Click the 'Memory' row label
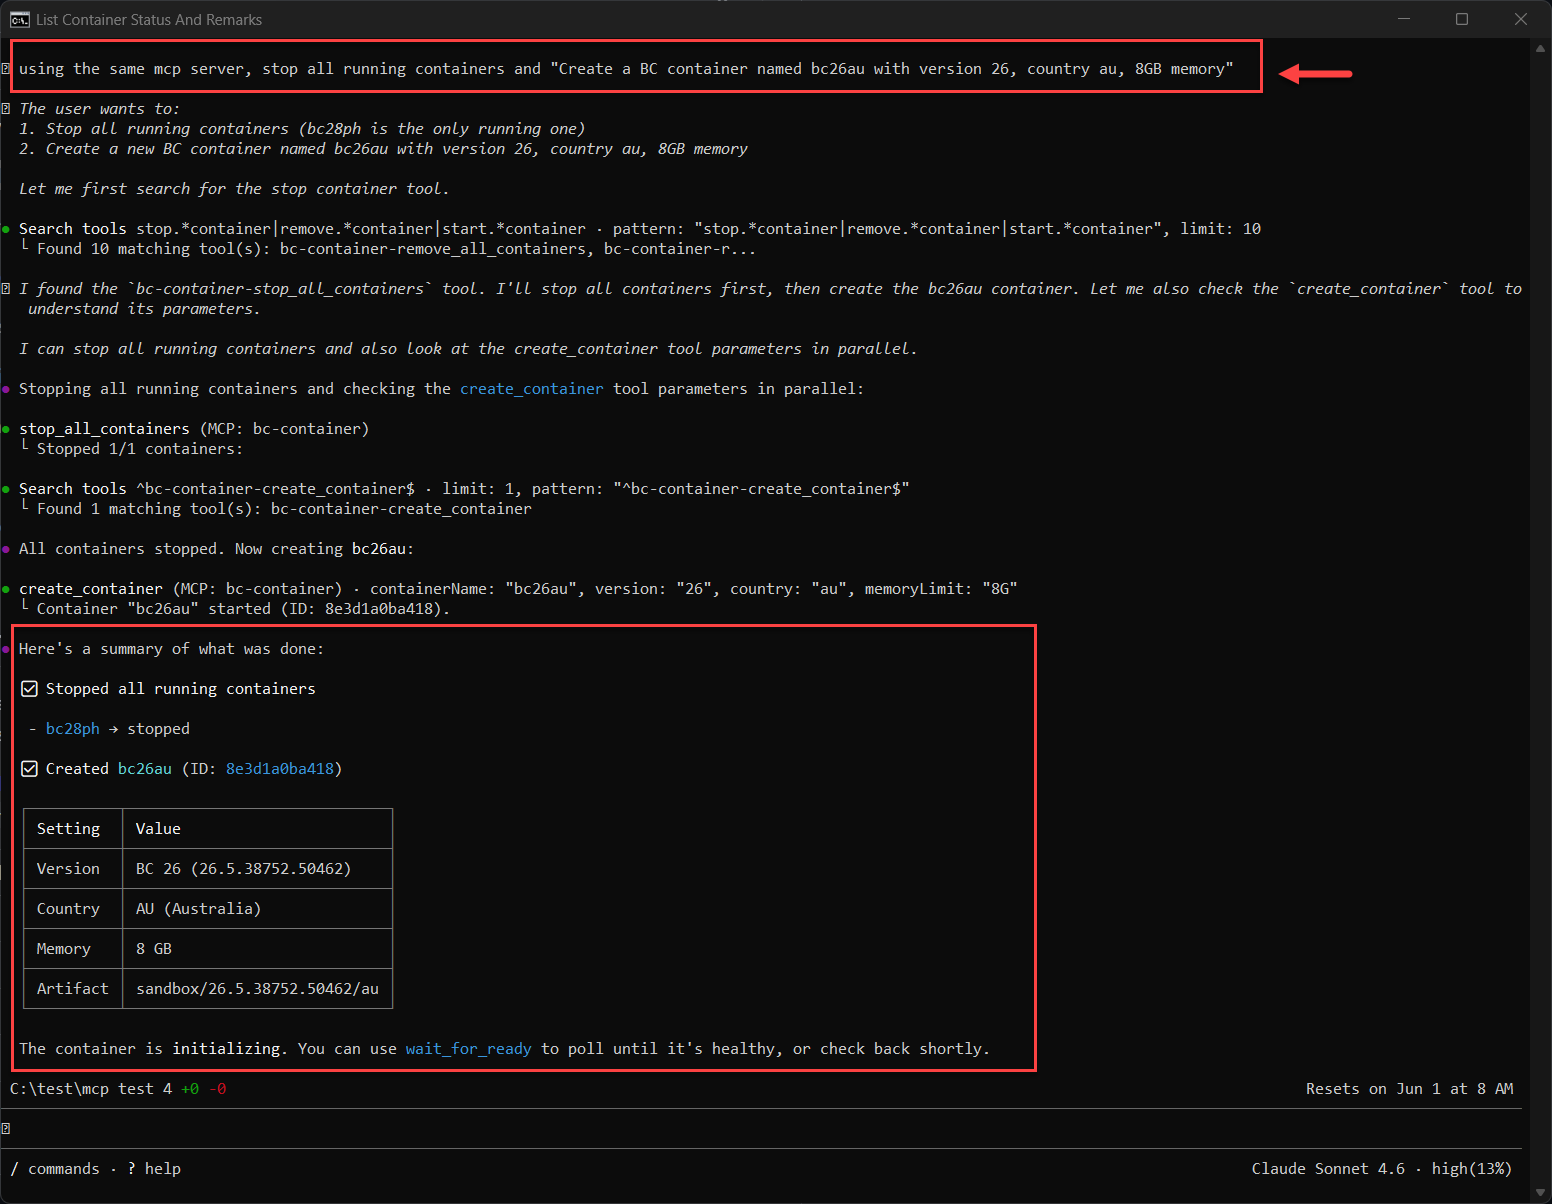 (63, 949)
